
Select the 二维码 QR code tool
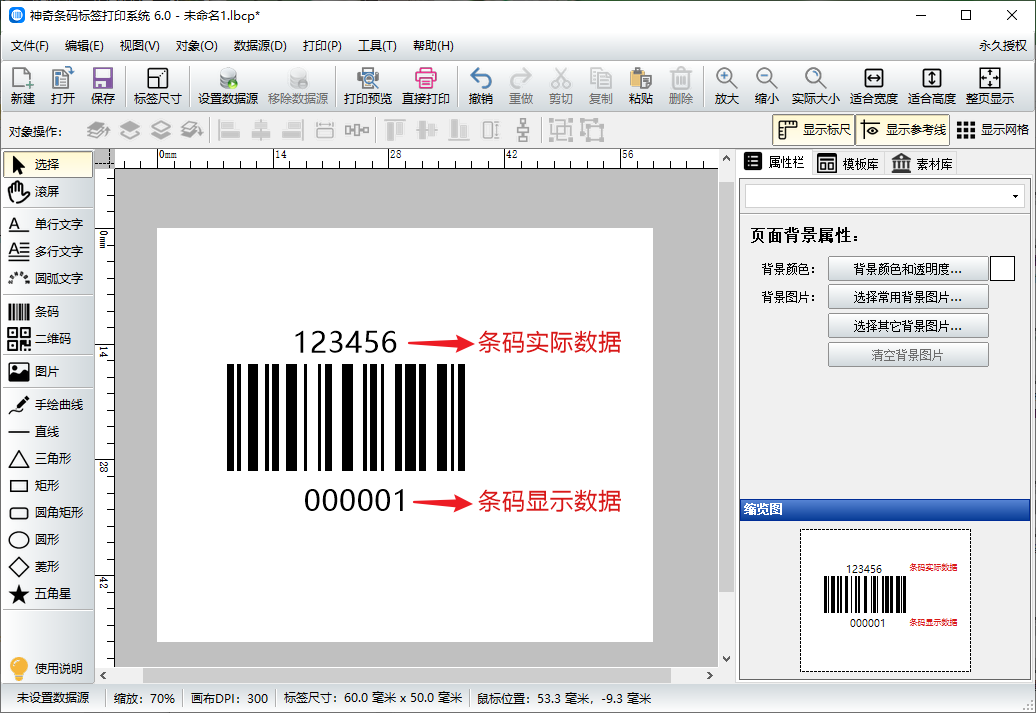pos(48,339)
